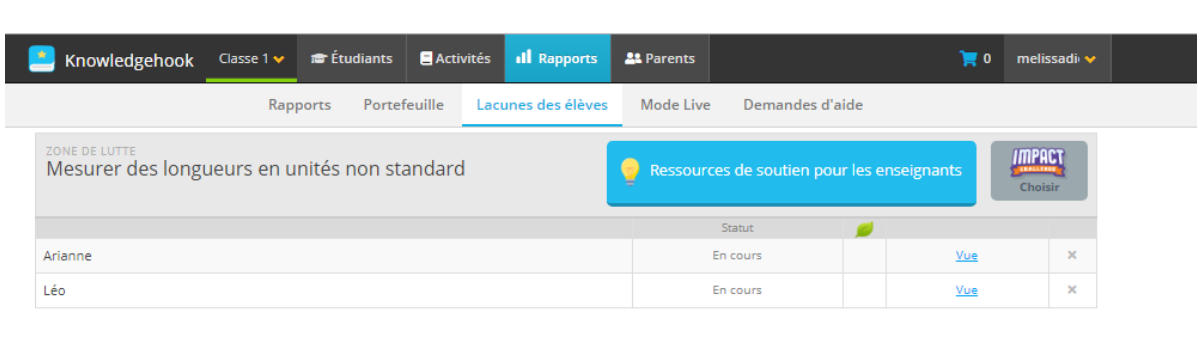Click Arianne's En cours status

coord(737,256)
